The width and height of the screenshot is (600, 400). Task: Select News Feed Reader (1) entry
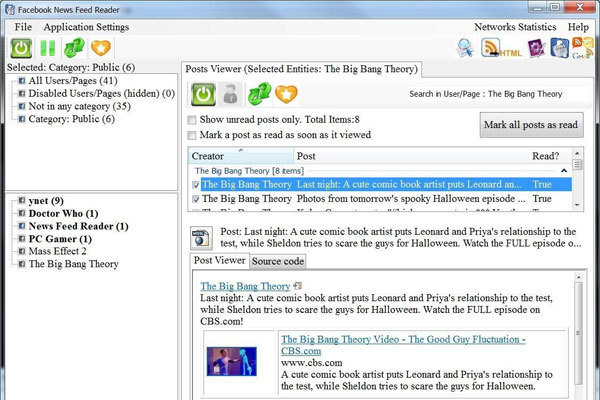click(78, 226)
